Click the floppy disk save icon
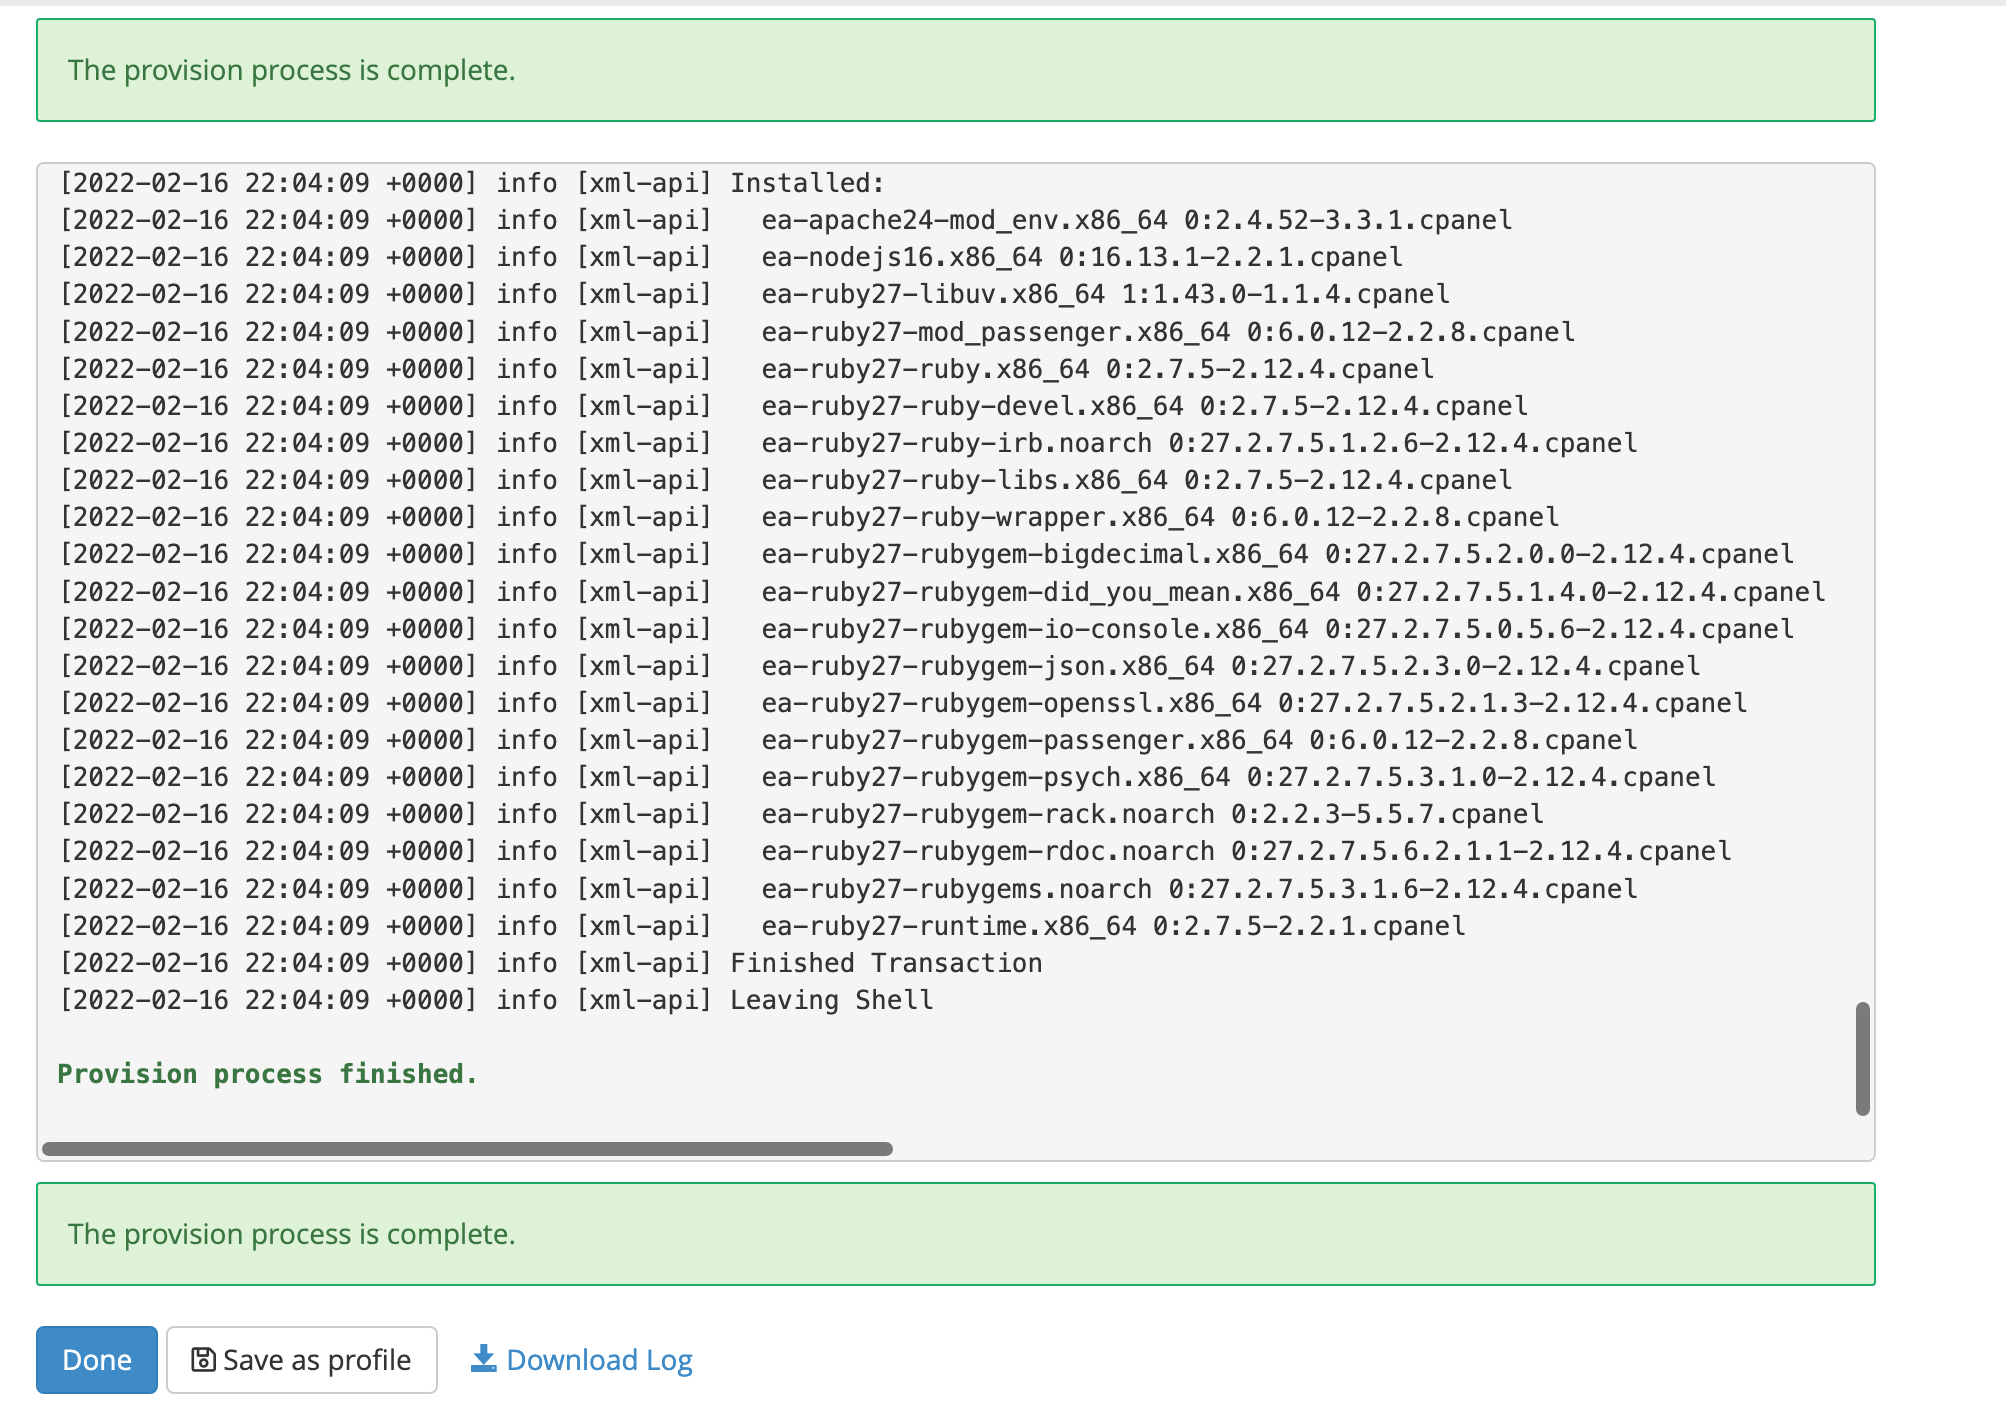The width and height of the screenshot is (2006, 1410). pos(203,1360)
